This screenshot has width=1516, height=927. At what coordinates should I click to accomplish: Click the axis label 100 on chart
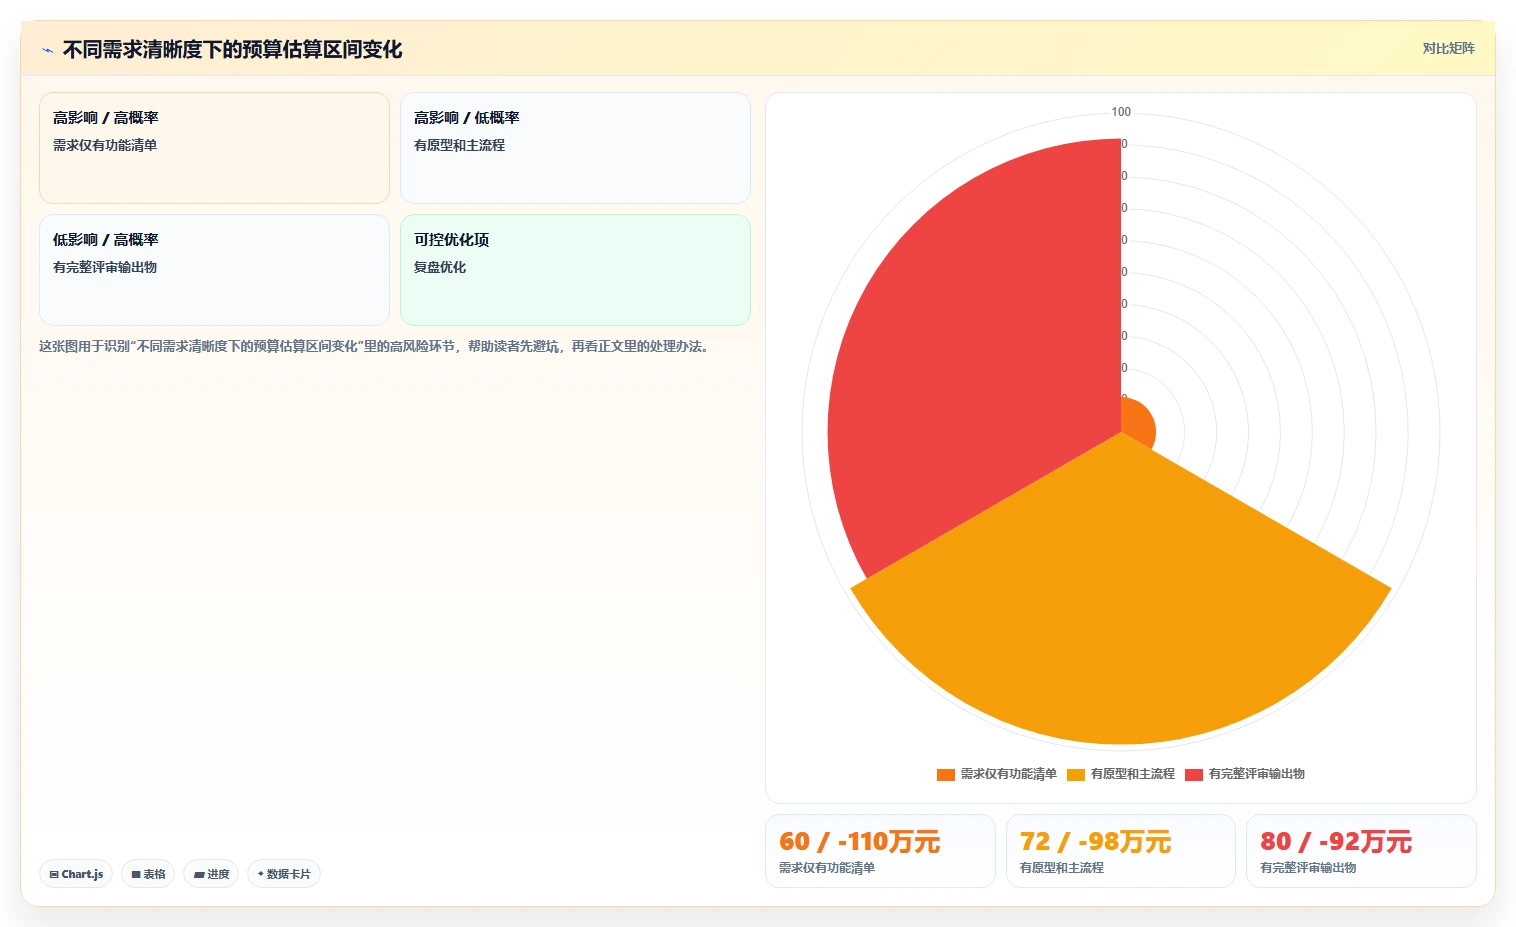click(1121, 112)
